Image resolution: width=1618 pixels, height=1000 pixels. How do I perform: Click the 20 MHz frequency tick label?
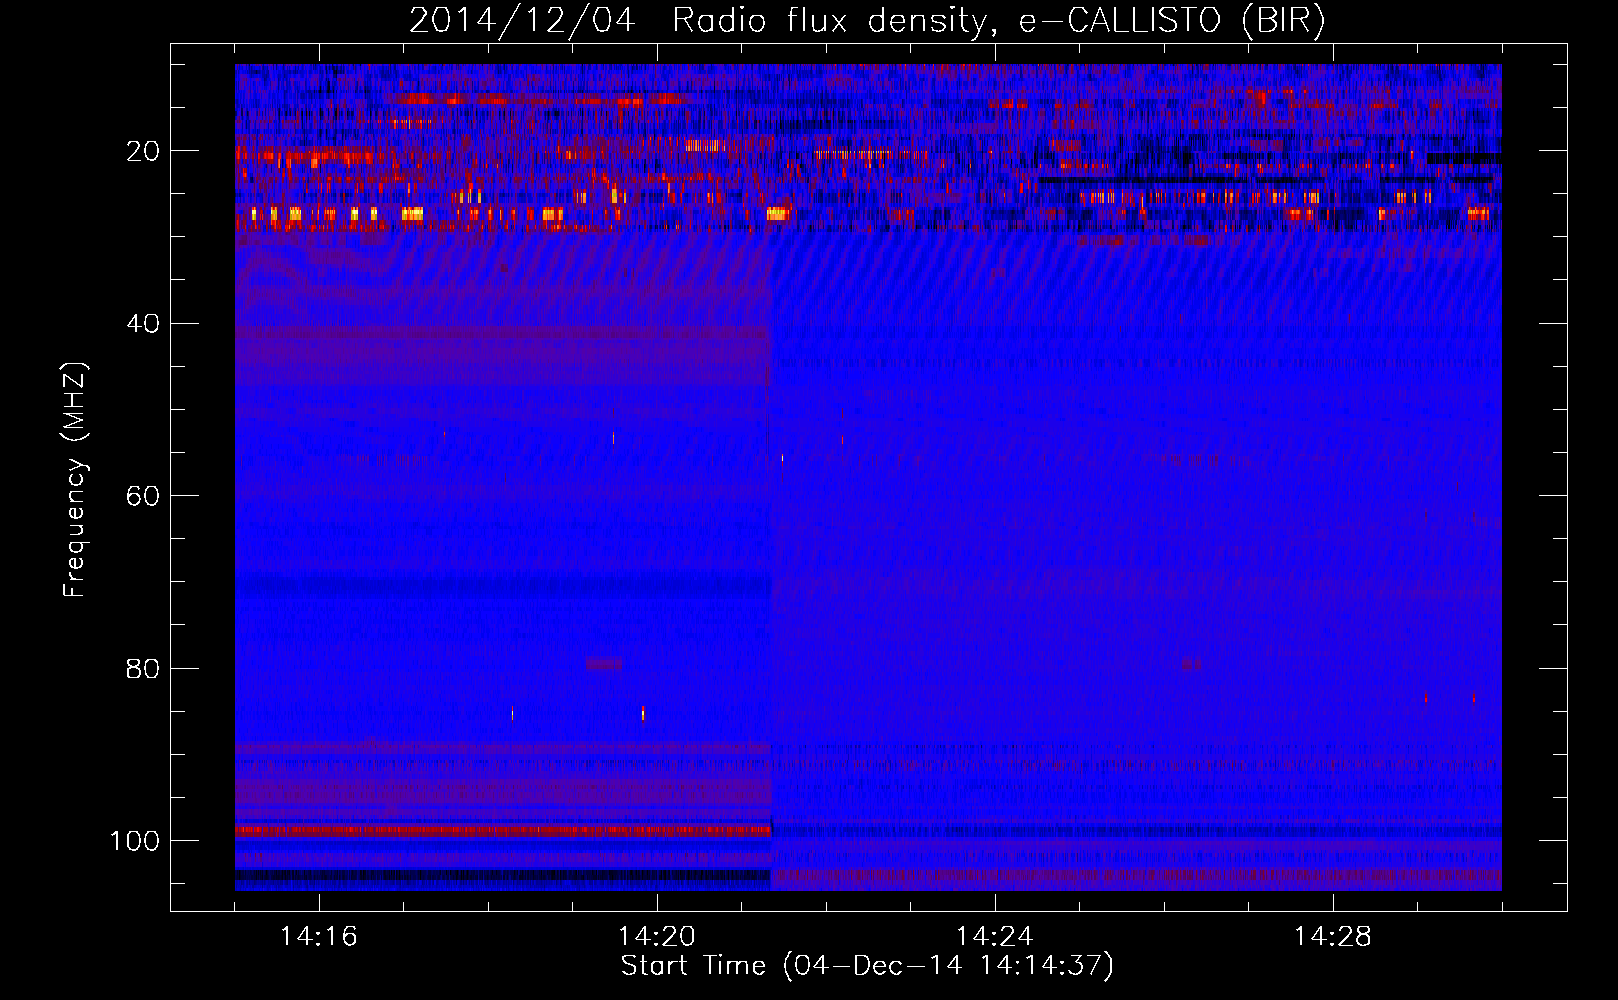tap(143, 151)
